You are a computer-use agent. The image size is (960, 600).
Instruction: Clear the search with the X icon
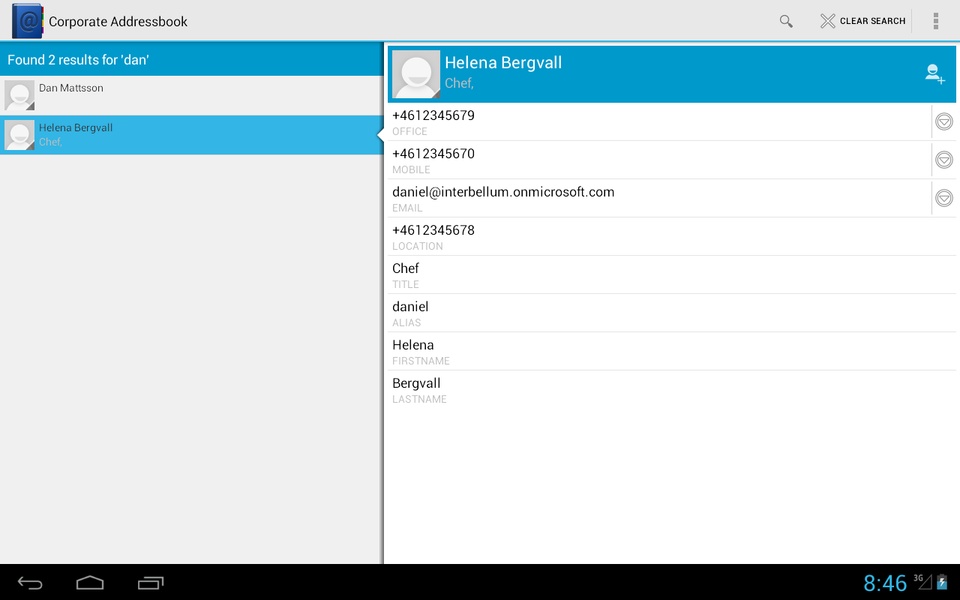coord(828,21)
